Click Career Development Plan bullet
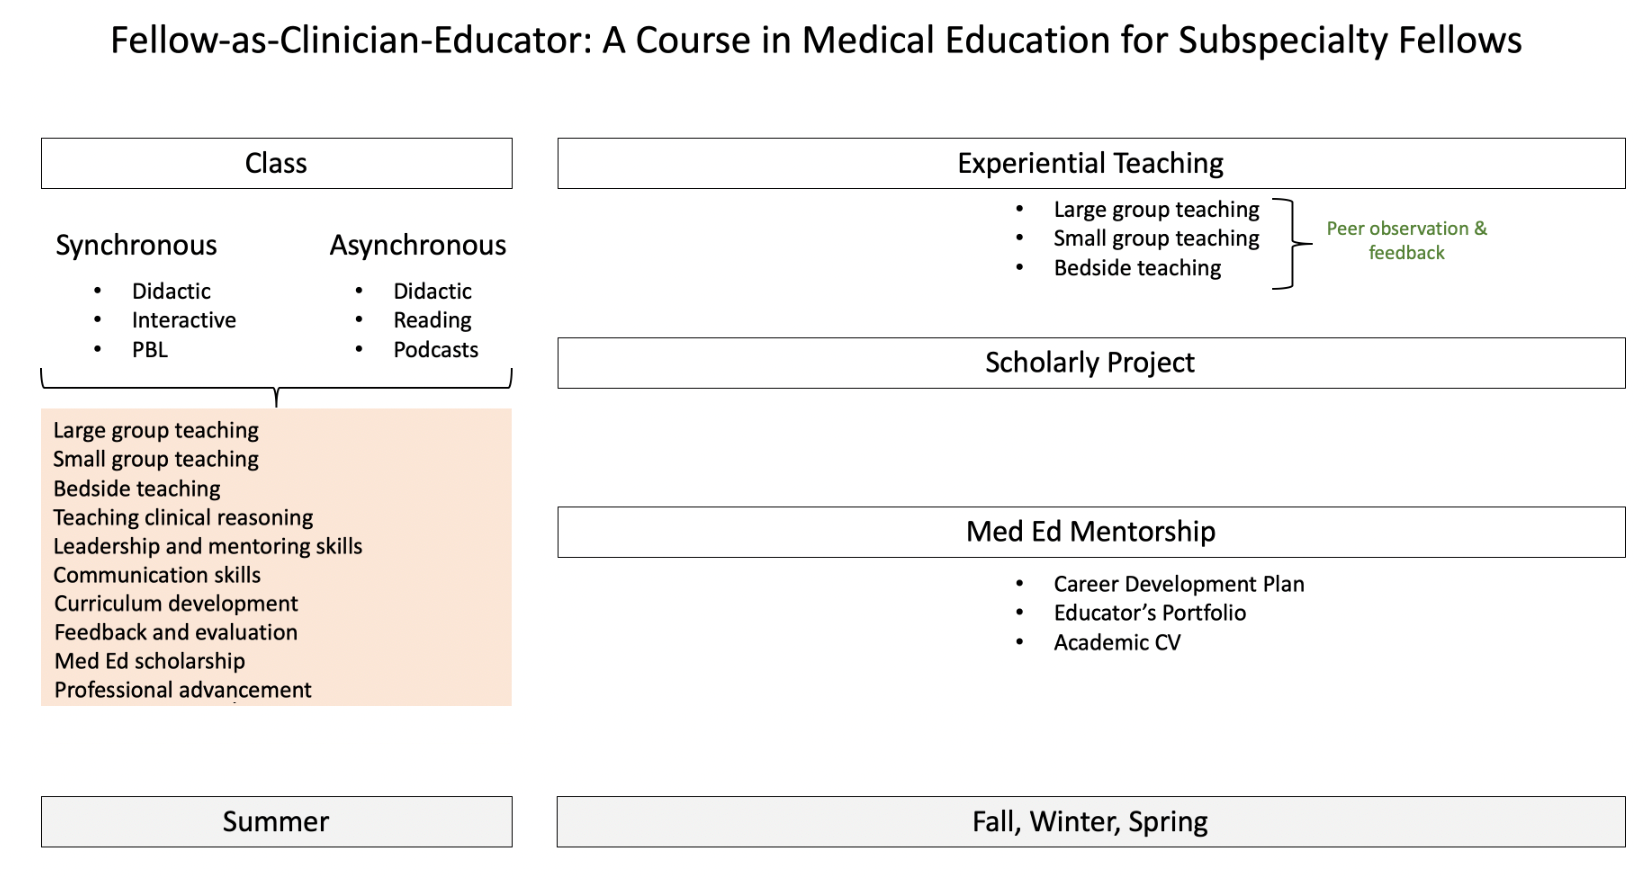The width and height of the screenshot is (1648, 880). click(x=1179, y=584)
